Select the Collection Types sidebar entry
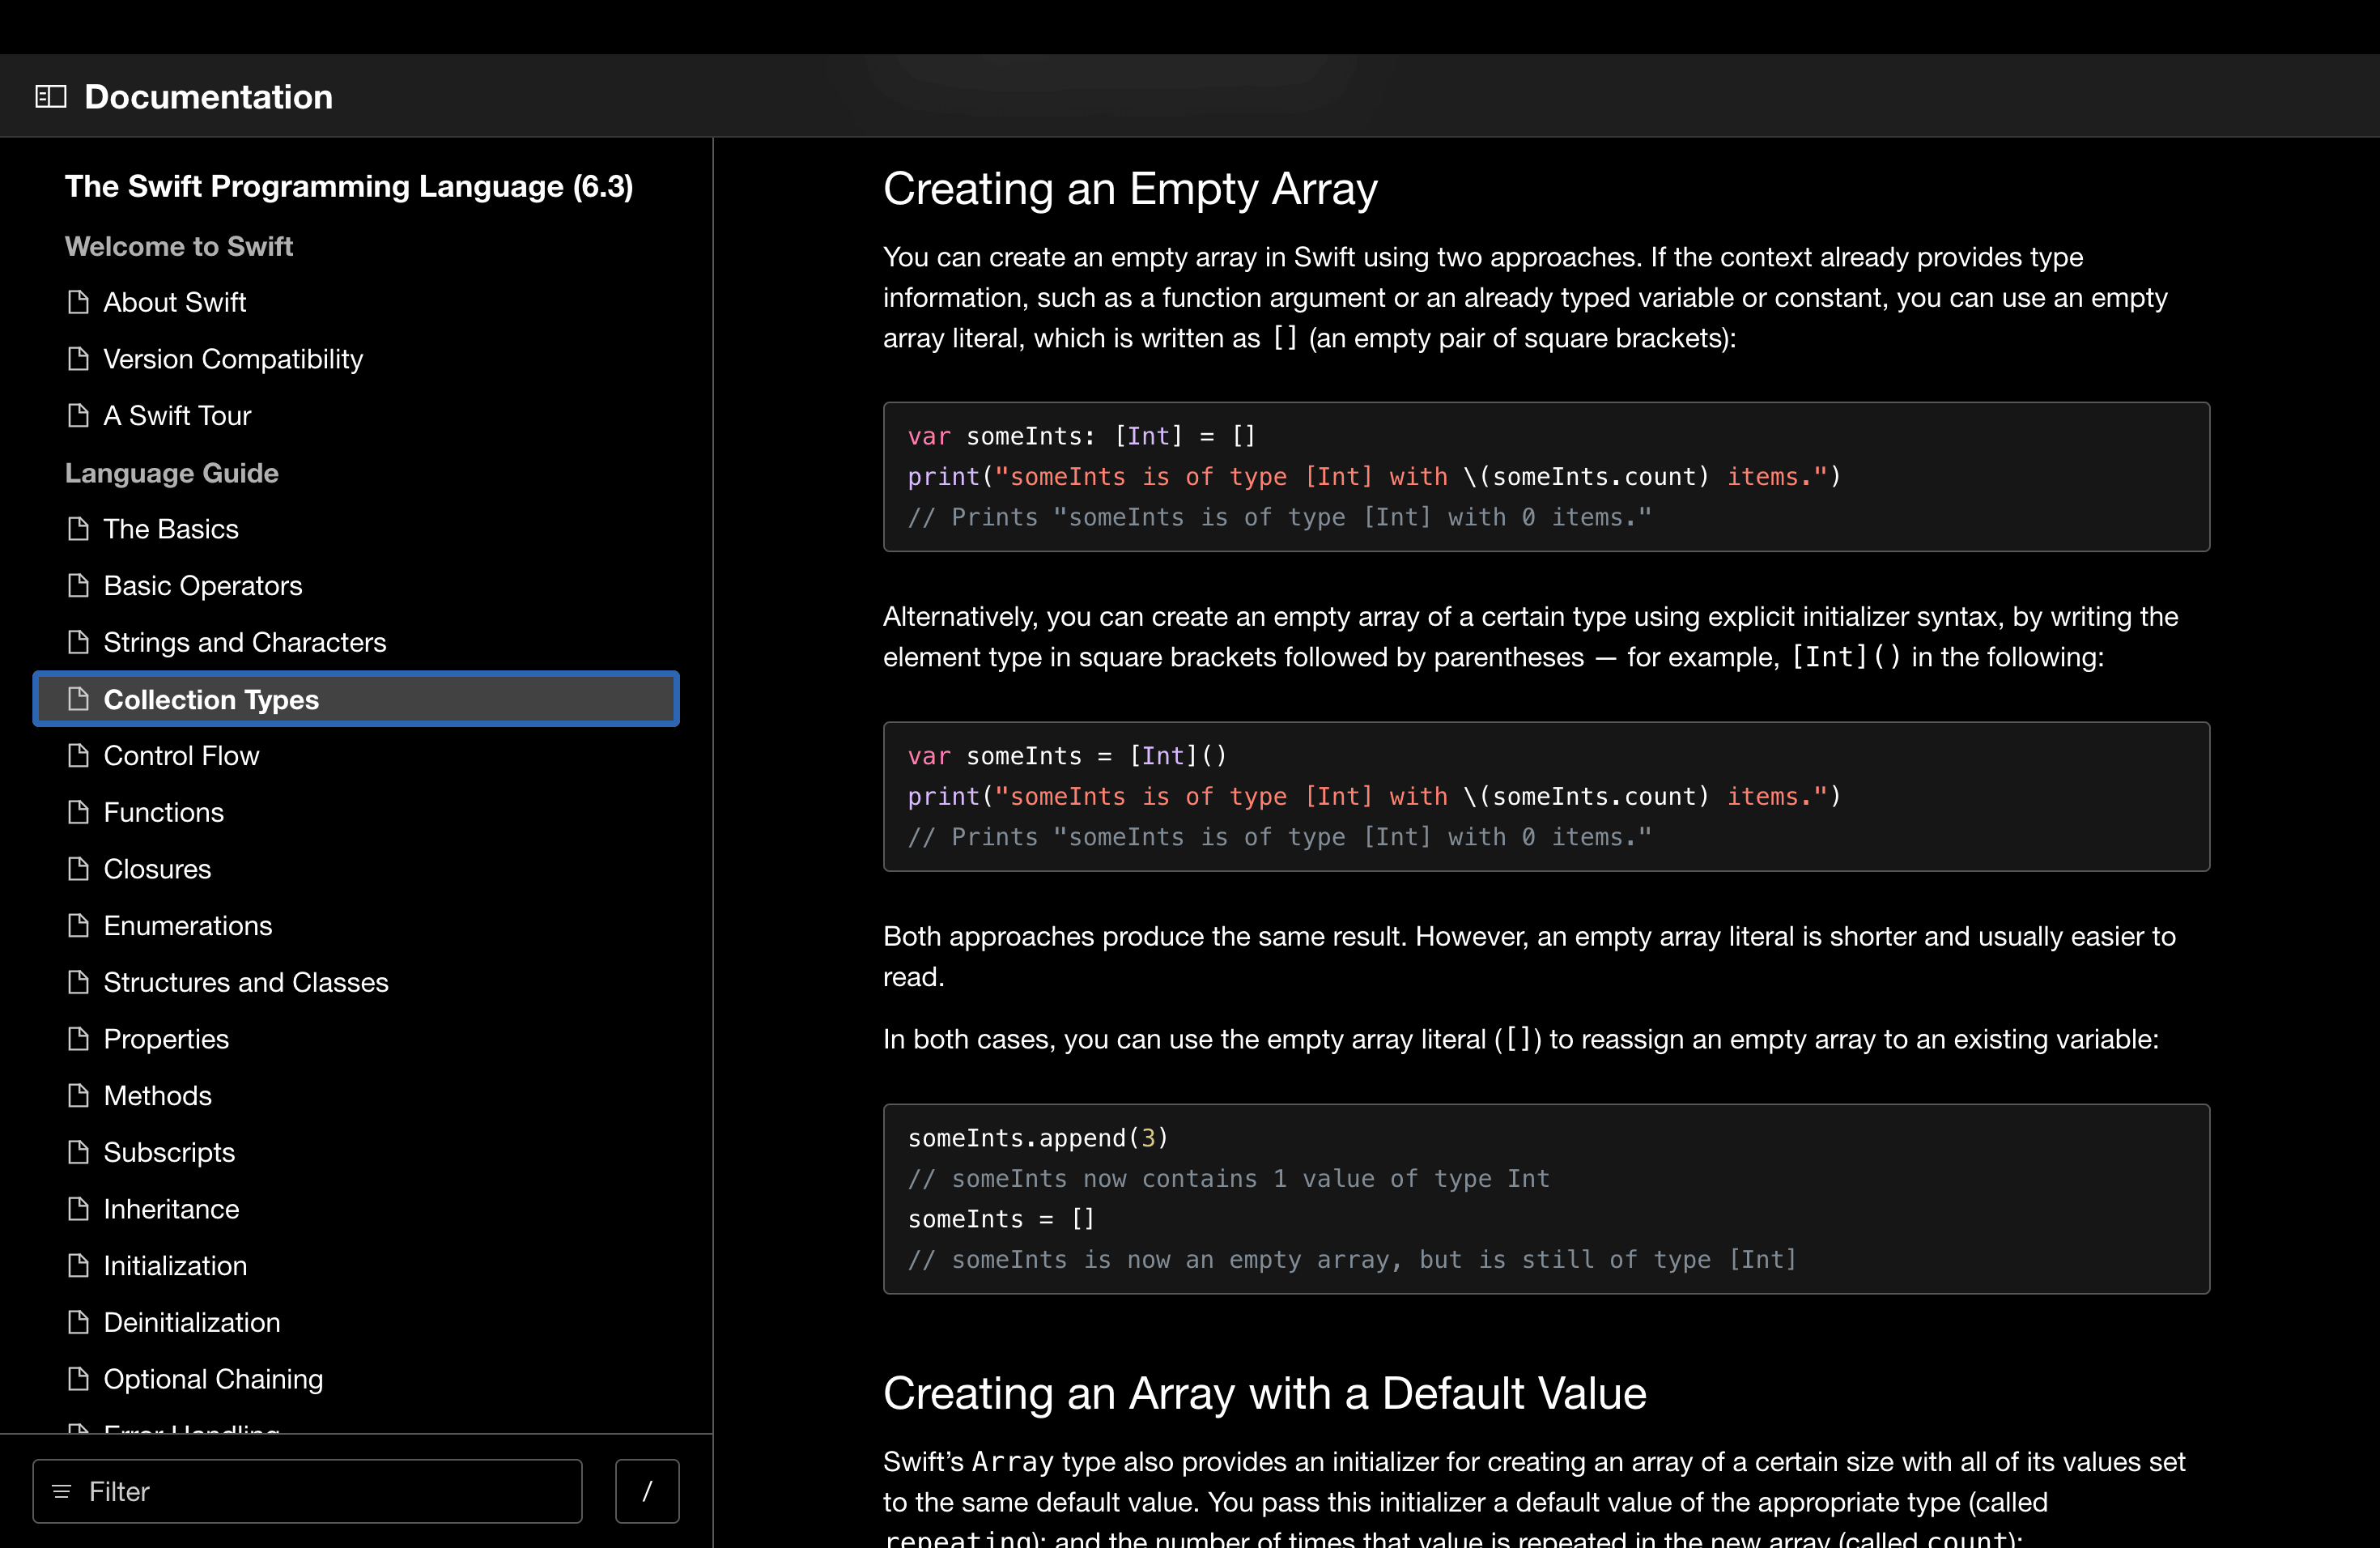This screenshot has width=2380, height=1548. coord(212,699)
